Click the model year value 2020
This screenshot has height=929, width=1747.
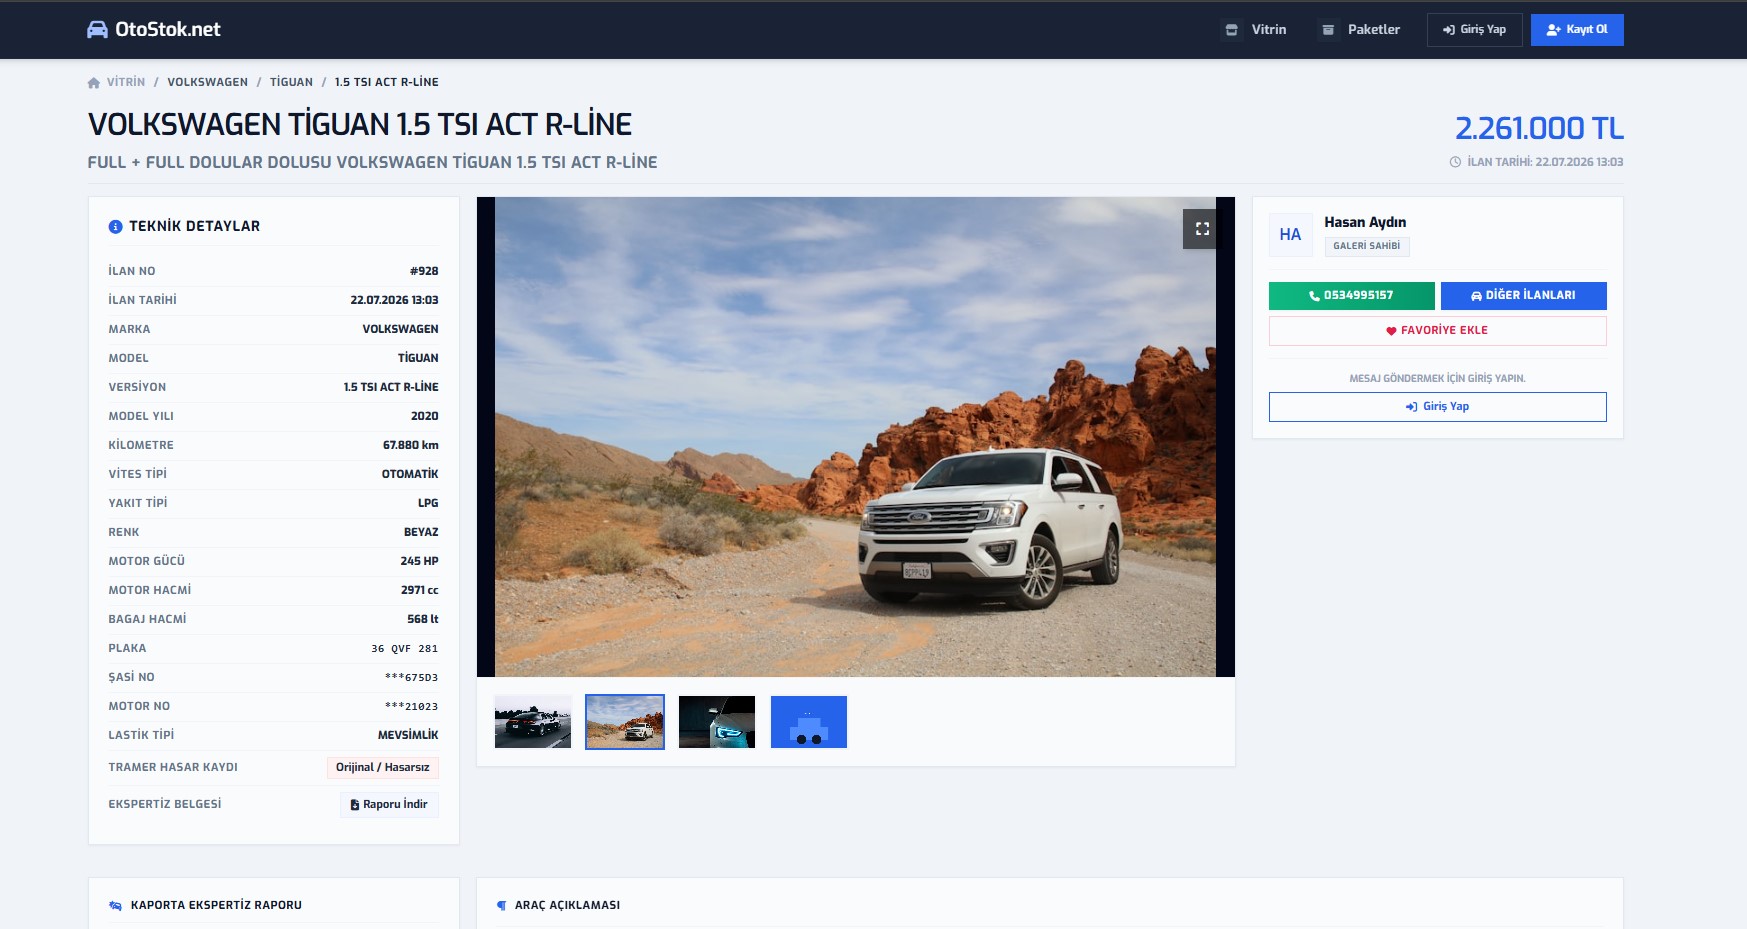click(424, 416)
